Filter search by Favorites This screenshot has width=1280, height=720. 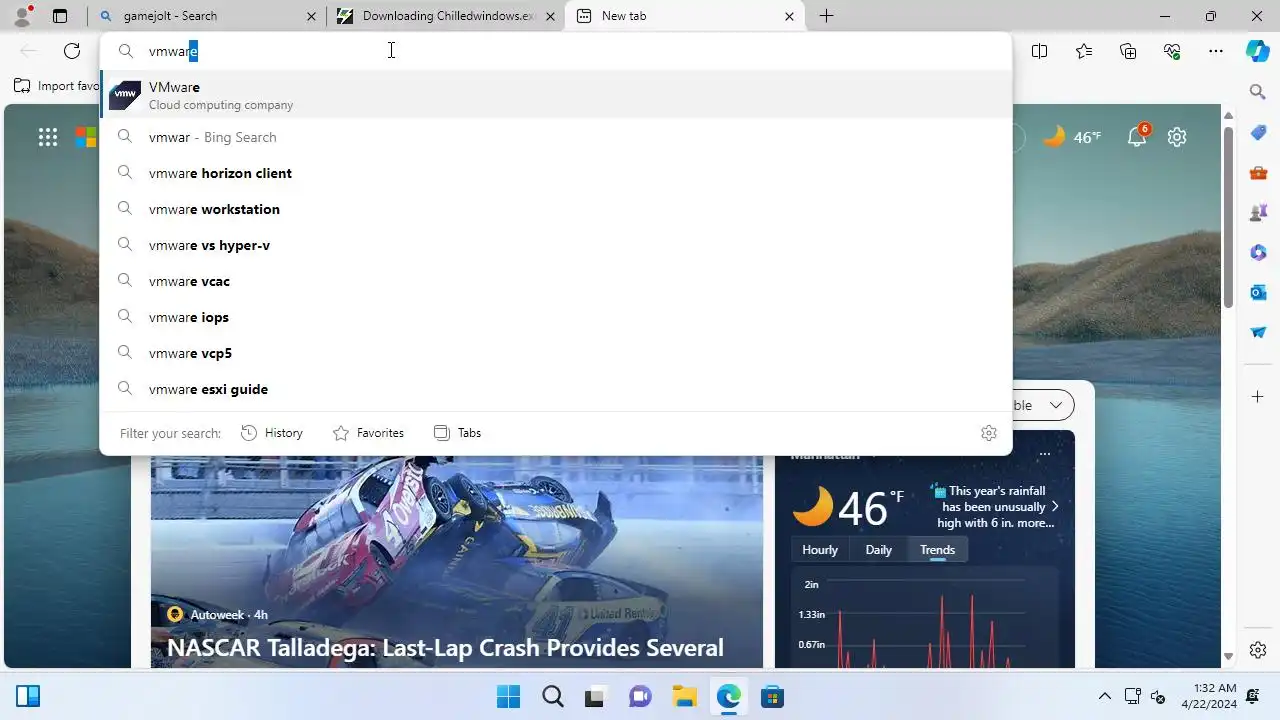368,433
